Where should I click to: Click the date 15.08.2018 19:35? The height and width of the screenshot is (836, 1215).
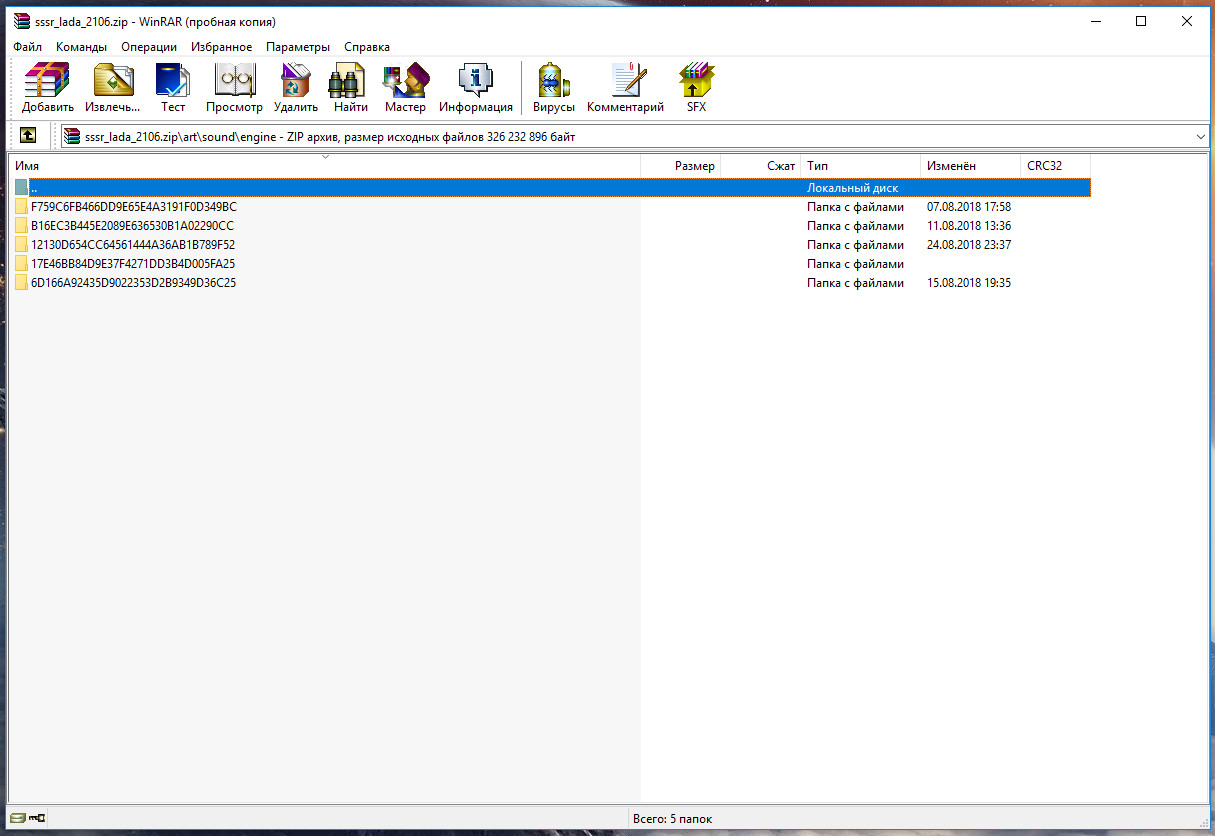969,283
